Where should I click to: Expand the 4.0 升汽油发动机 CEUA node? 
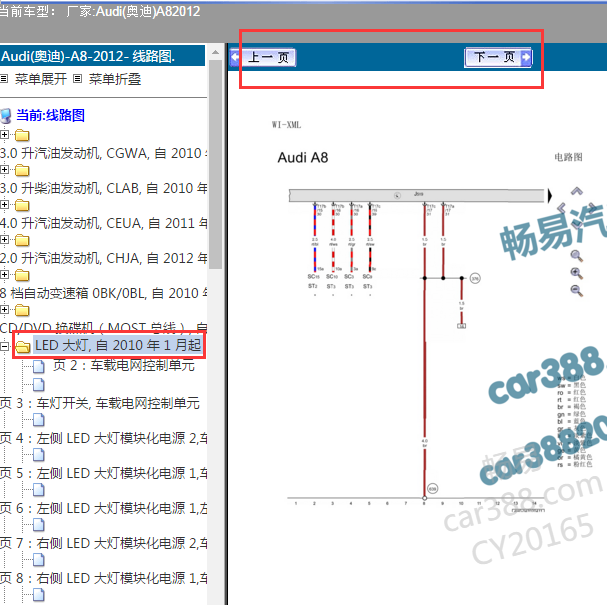pos(4,204)
